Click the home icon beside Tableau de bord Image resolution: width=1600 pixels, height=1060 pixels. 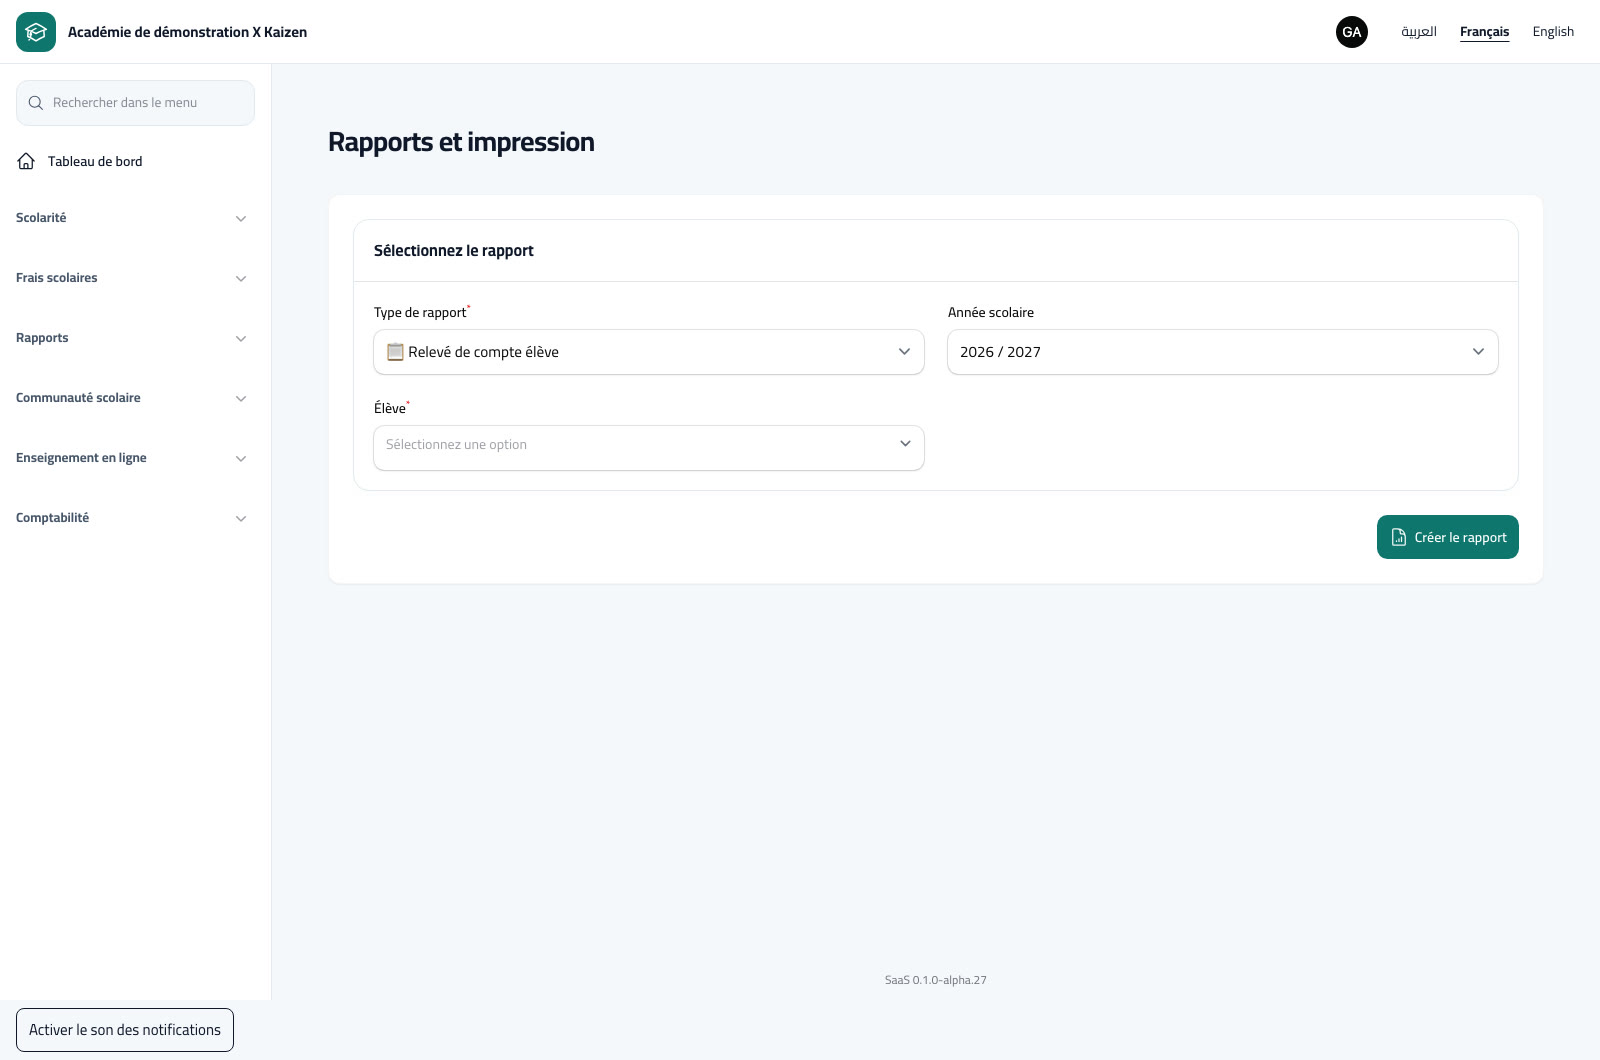tap(27, 161)
